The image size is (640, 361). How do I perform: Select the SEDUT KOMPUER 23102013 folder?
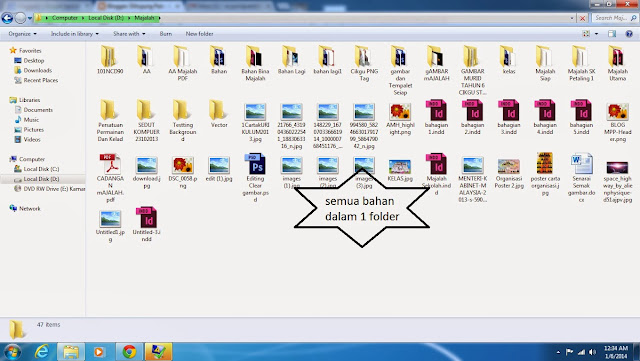coord(146,120)
